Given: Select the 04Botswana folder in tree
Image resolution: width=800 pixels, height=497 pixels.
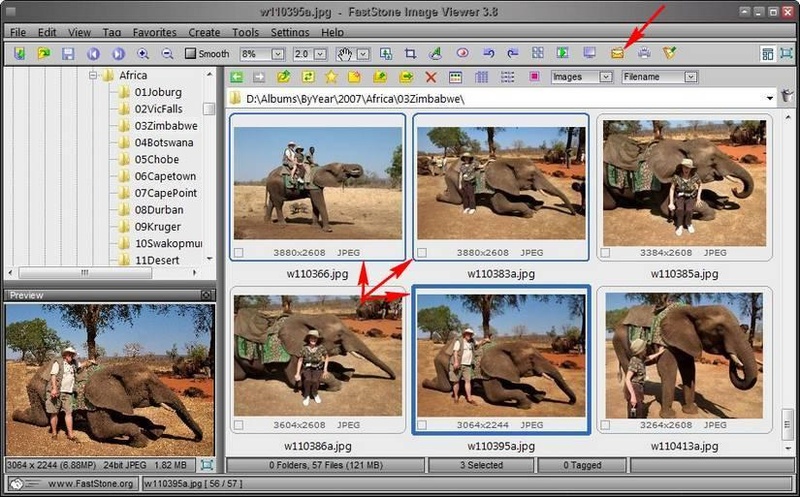Looking at the screenshot, I should (x=164, y=142).
